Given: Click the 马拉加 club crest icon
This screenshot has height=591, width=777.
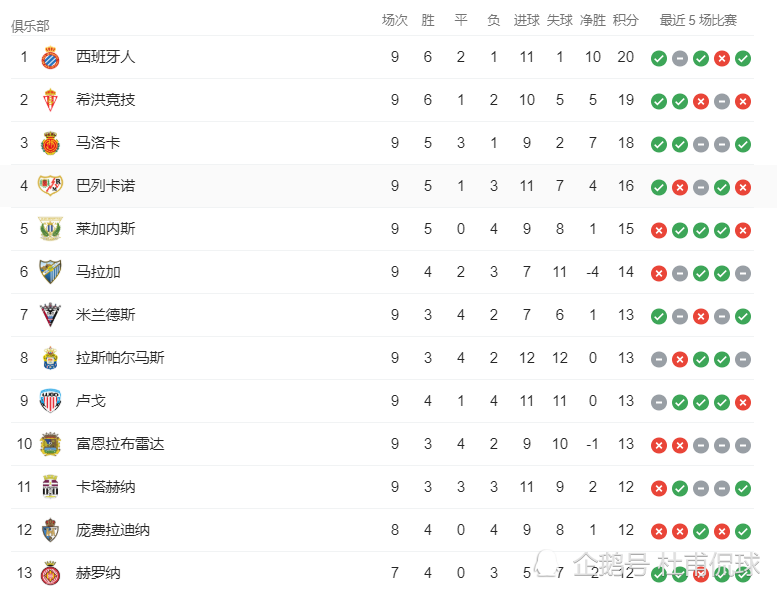Looking at the screenshot, I should tap(50, 272).
